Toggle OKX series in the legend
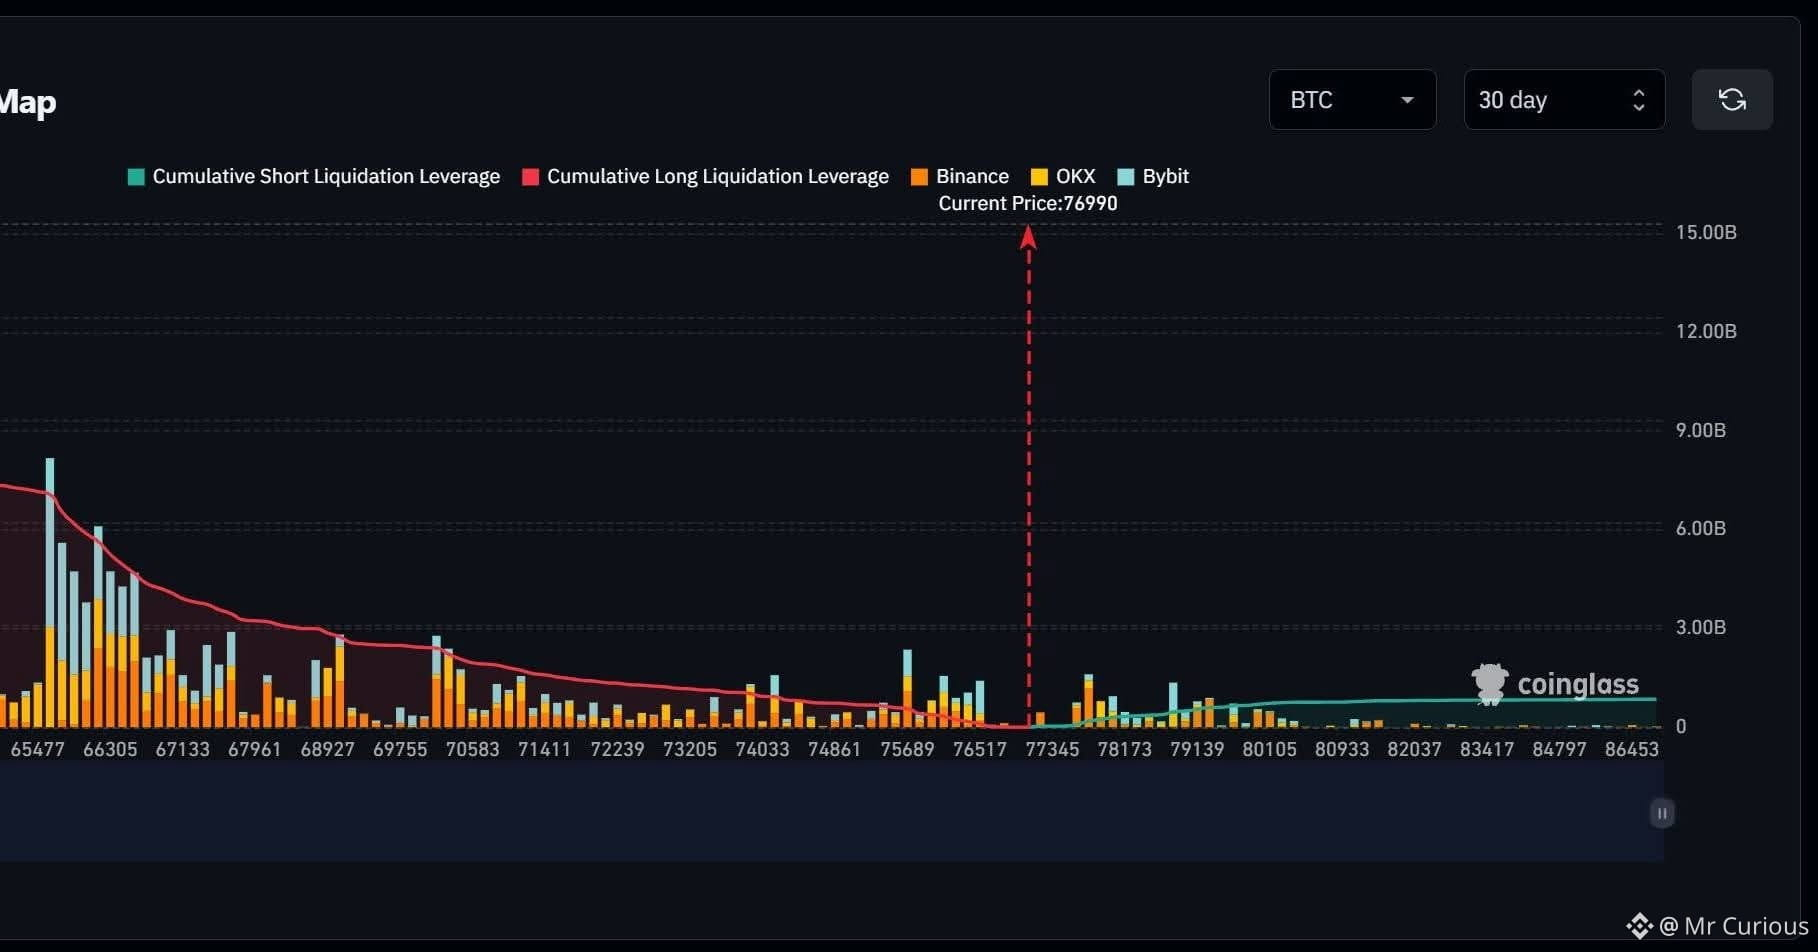The width and height of the screenshot is (1818, 952). (x=1063, y=176)
